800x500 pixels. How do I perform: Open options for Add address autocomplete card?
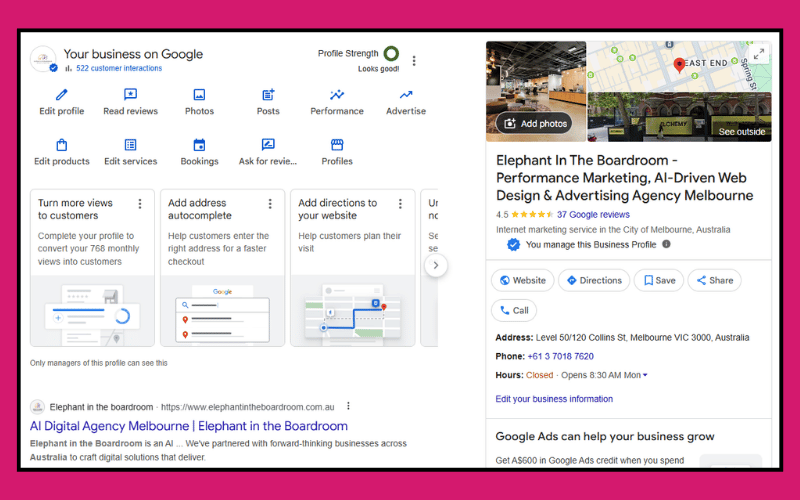270,204
